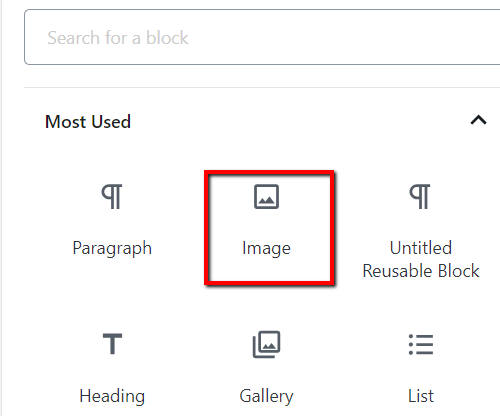The image size is (500, 416).
Task: Select the Paragraph block pilcrow icon
Action: point(112,197)
